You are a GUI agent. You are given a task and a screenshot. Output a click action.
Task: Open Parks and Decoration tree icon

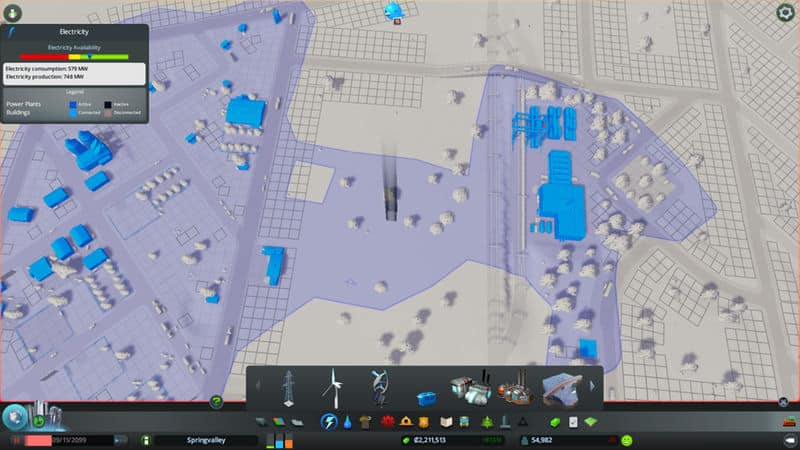[485, 422]
